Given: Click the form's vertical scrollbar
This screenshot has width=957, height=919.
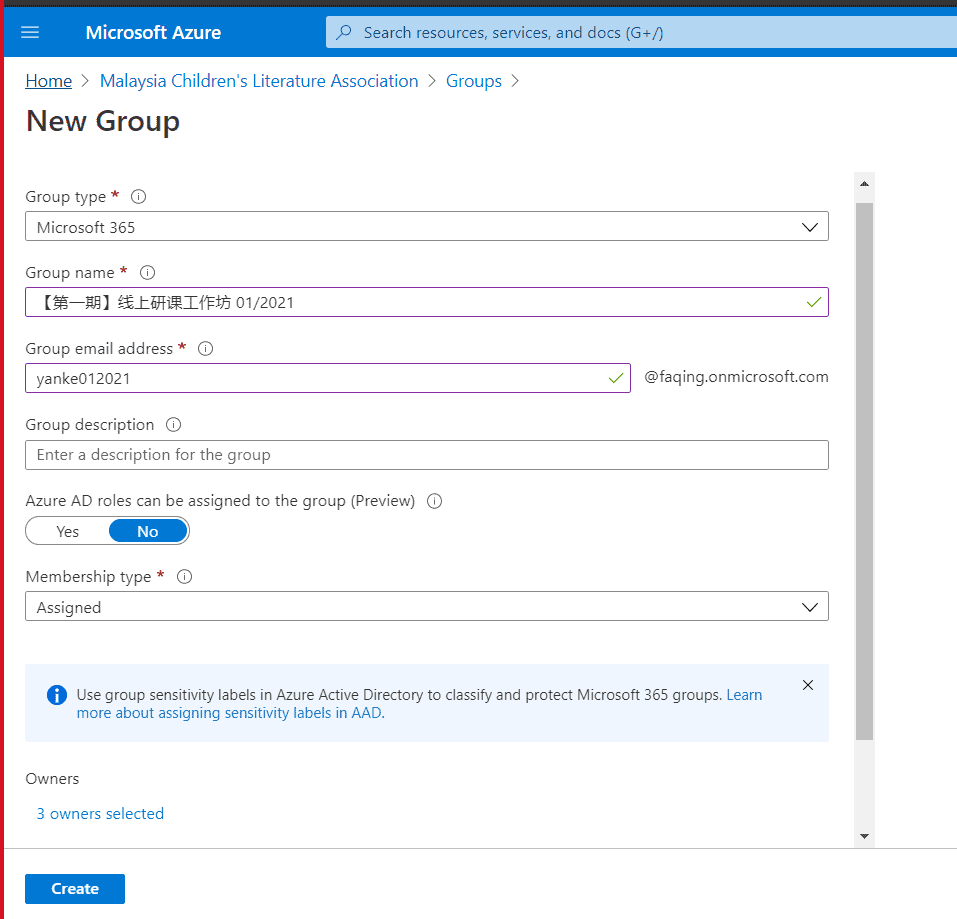Looking at the screenshot, I should click(864, 470).
